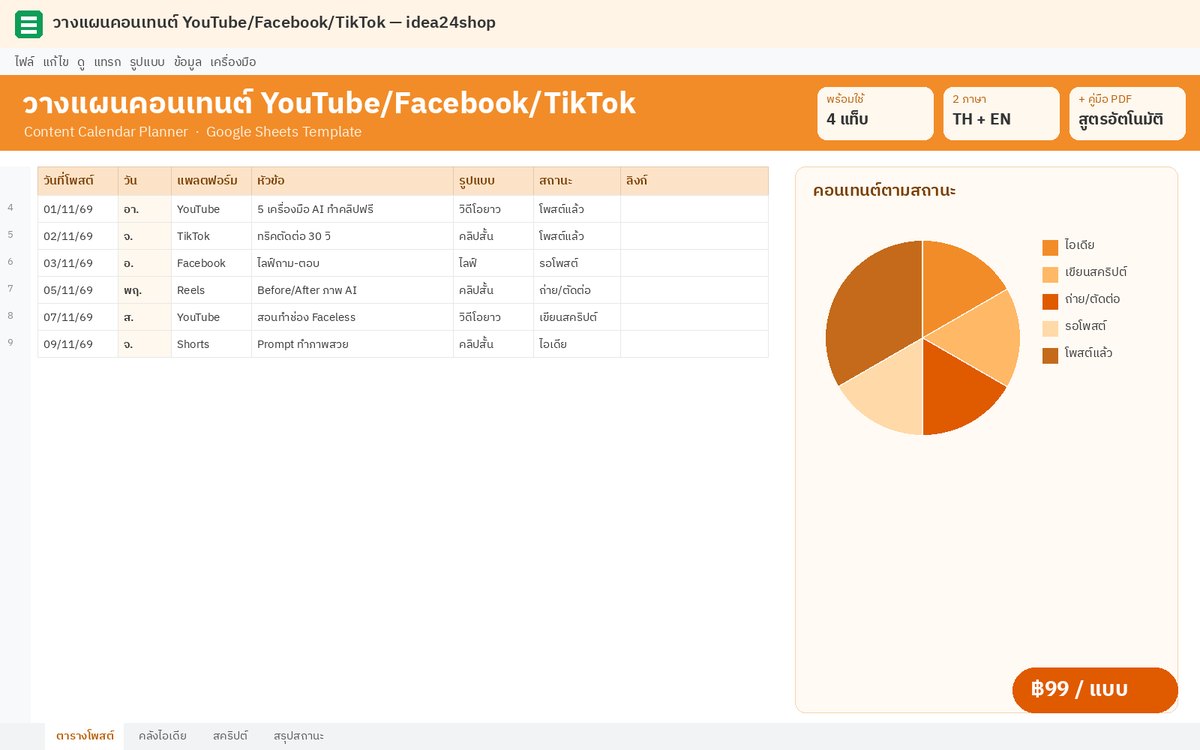The width and height of the screenshot is (1200, 750).
Task: Click topic cell ทริคตัดต่อ 30 วิ
Action: [352, 236]
